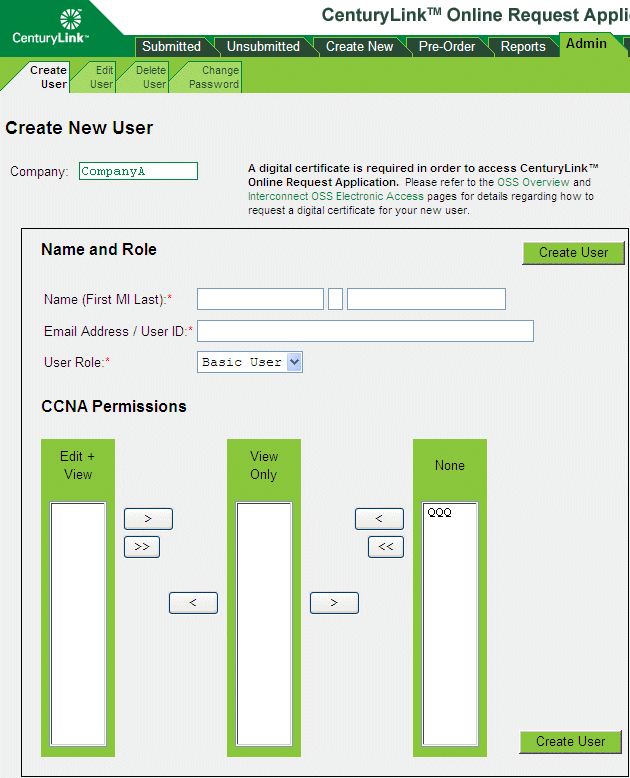This screenshot has width=630, height=778.
Task: Move selected CCNA from View Only to None
Action: tap(334, 603)
